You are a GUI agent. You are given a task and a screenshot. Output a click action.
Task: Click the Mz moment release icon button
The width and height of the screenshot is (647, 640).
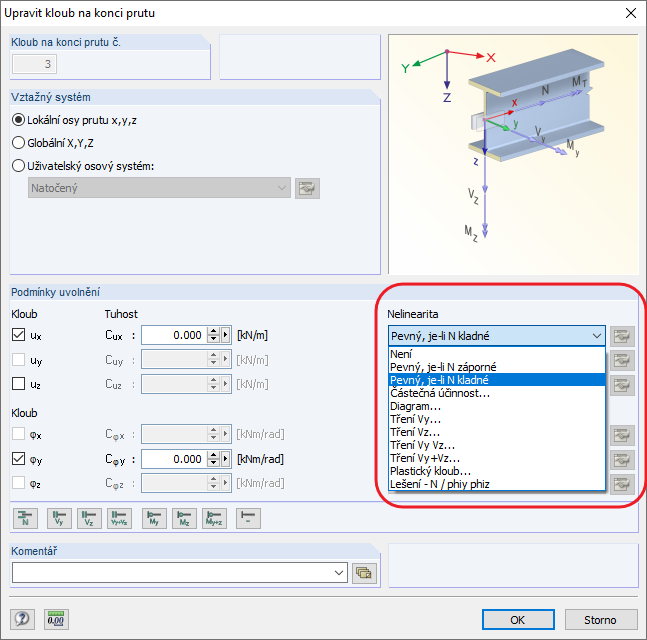(x=184, y=518)
